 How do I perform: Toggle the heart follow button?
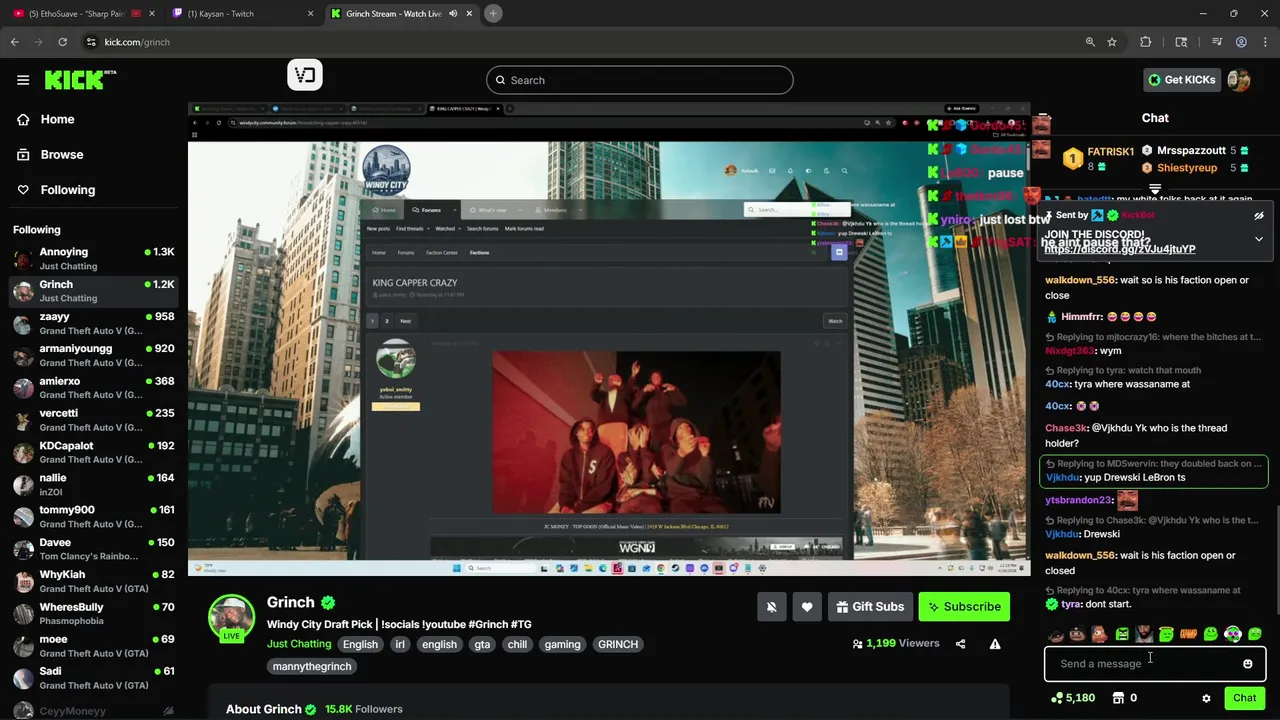click(x=807, y=606)
